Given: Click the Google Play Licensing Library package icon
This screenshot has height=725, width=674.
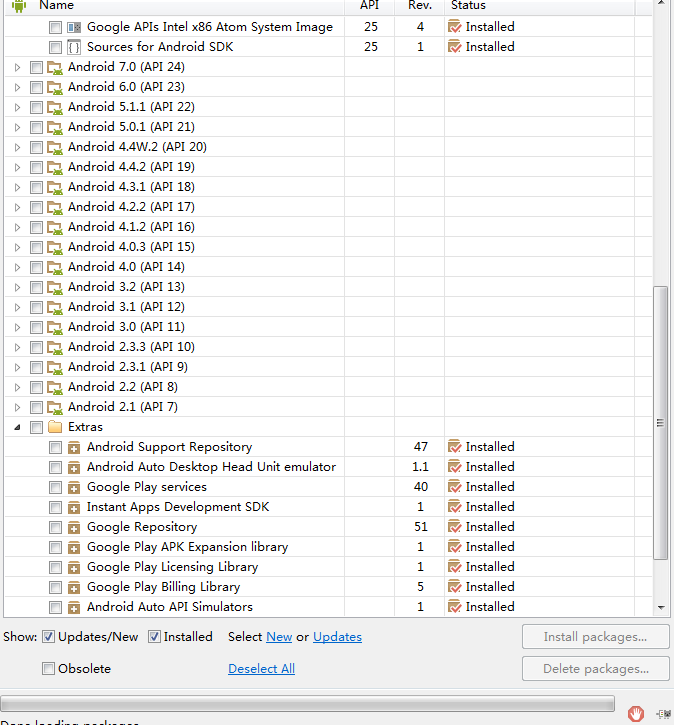Looking at the screenshot, I should 74,567.
